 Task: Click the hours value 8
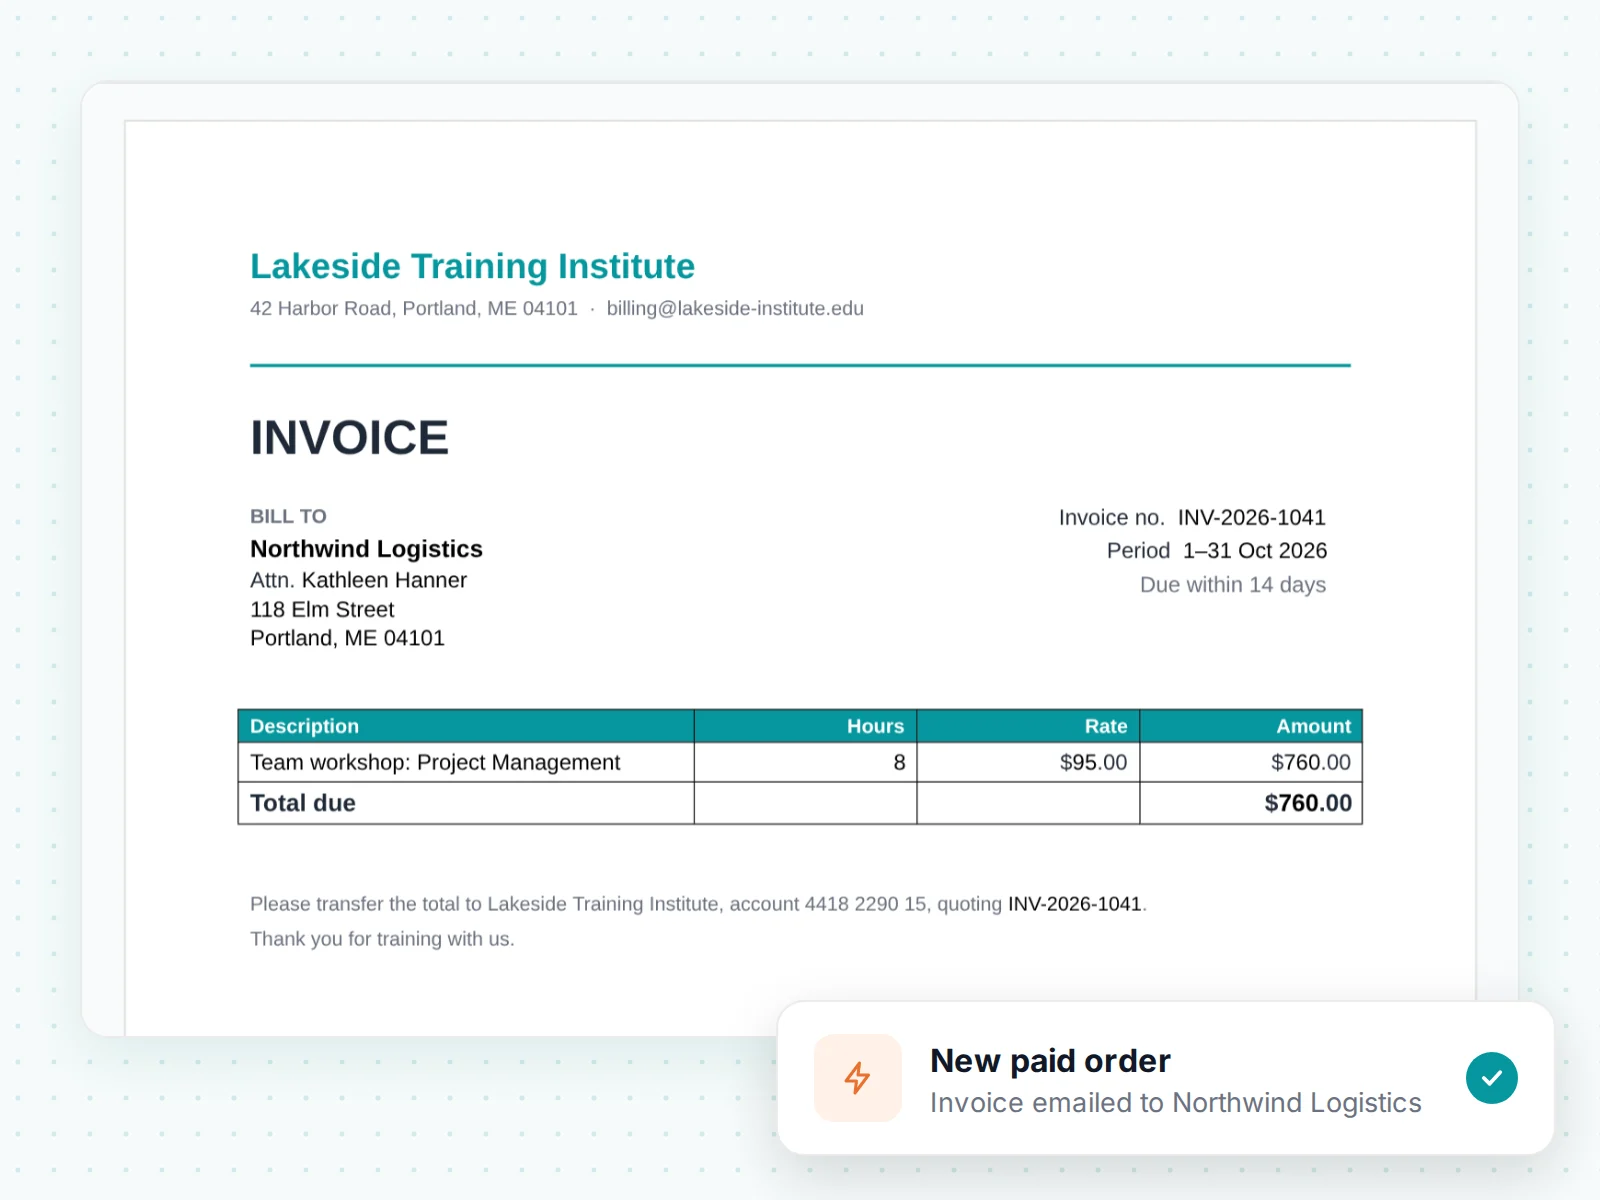click(899, 762)
